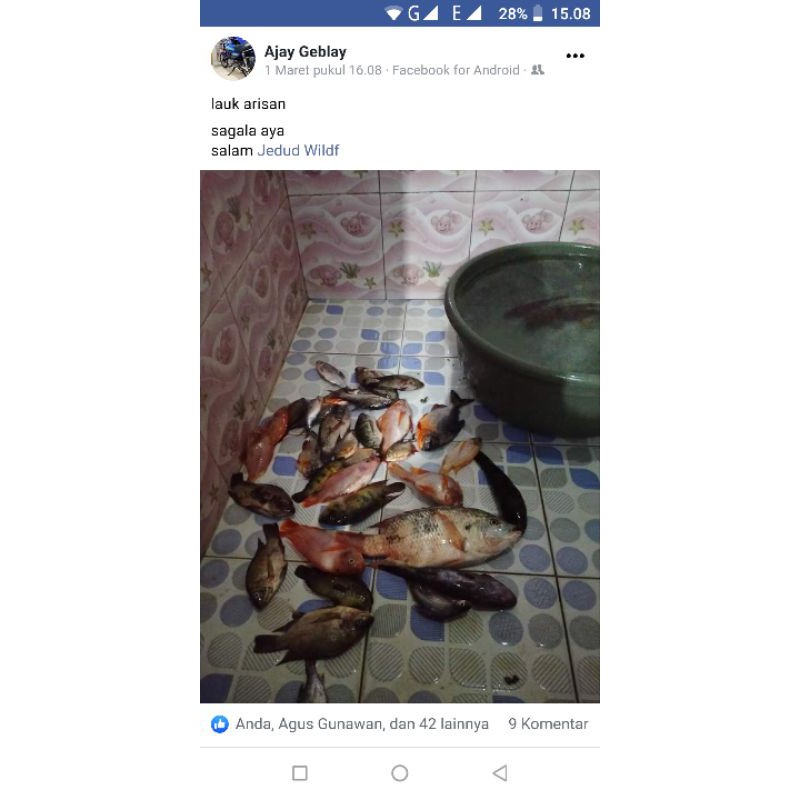Open the fish photo in full view
This screenshot has height=800, width=800.
pos(399,436)
